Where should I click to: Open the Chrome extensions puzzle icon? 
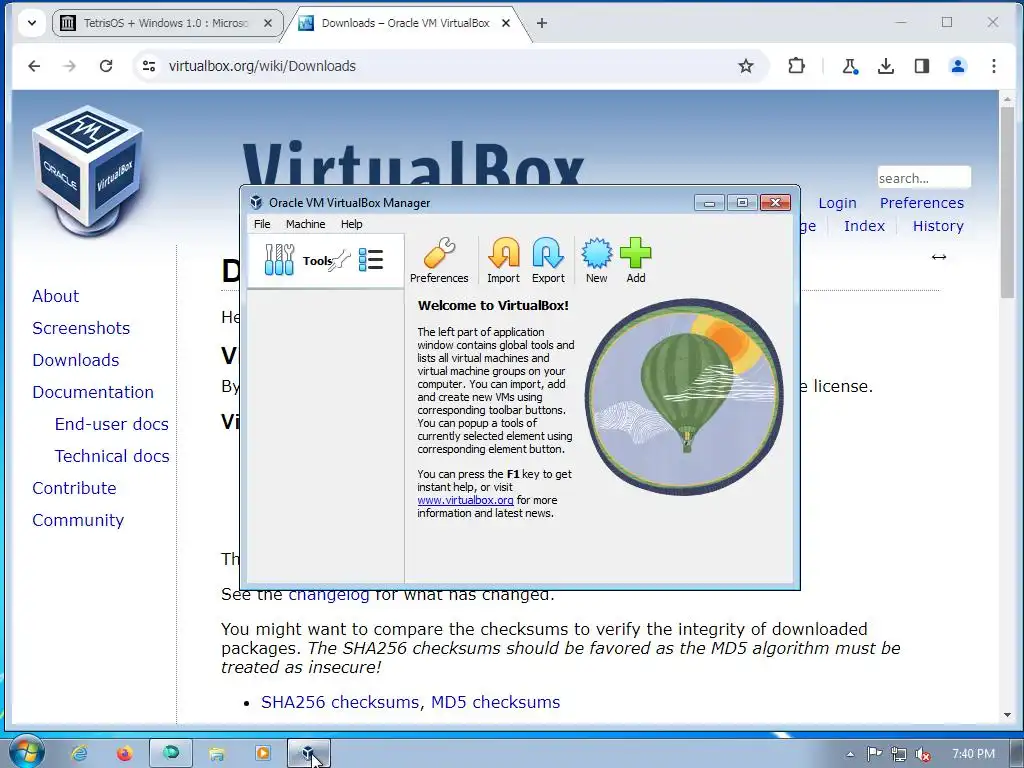796,66
